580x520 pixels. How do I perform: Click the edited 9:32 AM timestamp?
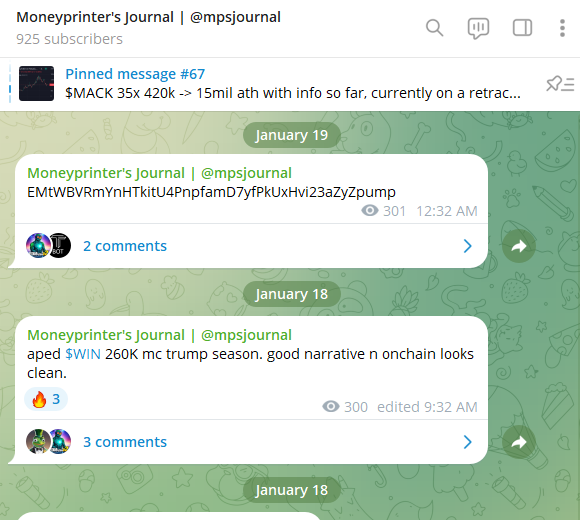(427, 407)
